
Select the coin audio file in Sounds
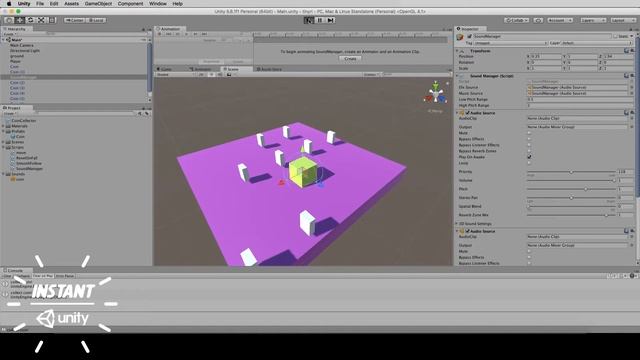coord(18,179)
